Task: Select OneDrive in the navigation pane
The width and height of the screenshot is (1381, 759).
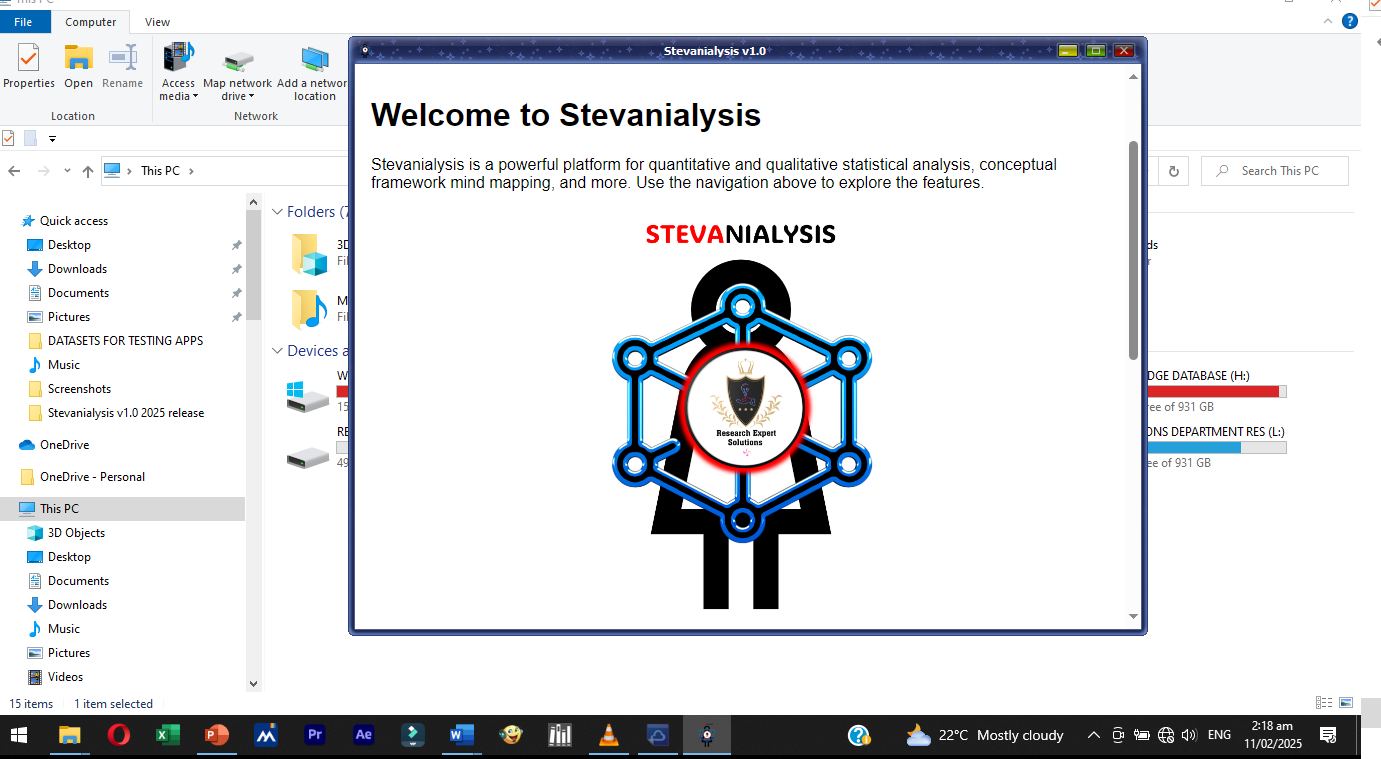Action: 64,445
